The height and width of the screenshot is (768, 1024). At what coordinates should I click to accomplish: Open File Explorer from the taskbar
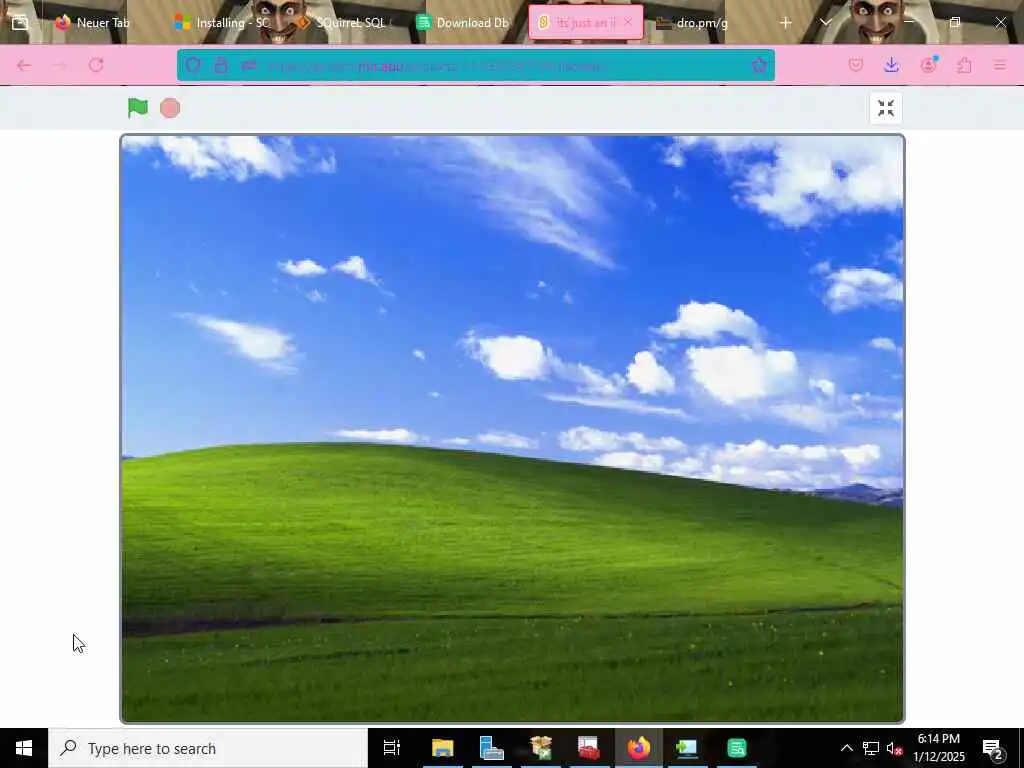pyautogui.click(x=442, y=748)
